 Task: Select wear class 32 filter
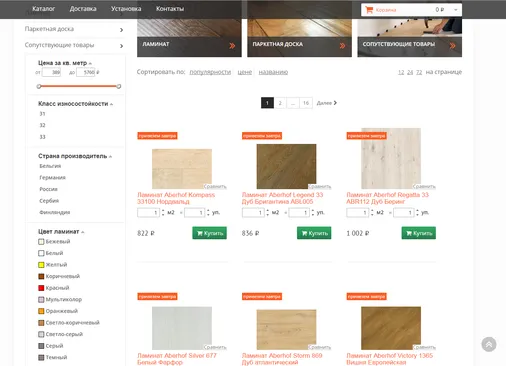[x=42, y=125]
